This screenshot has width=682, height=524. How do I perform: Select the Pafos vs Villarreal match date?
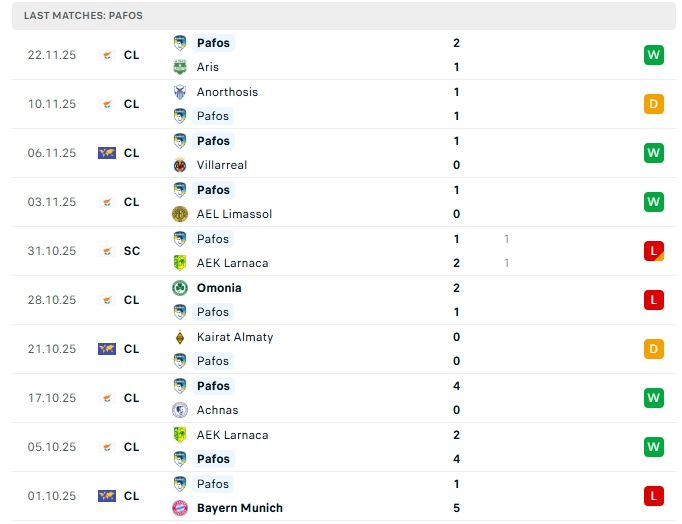click(52, 153)
